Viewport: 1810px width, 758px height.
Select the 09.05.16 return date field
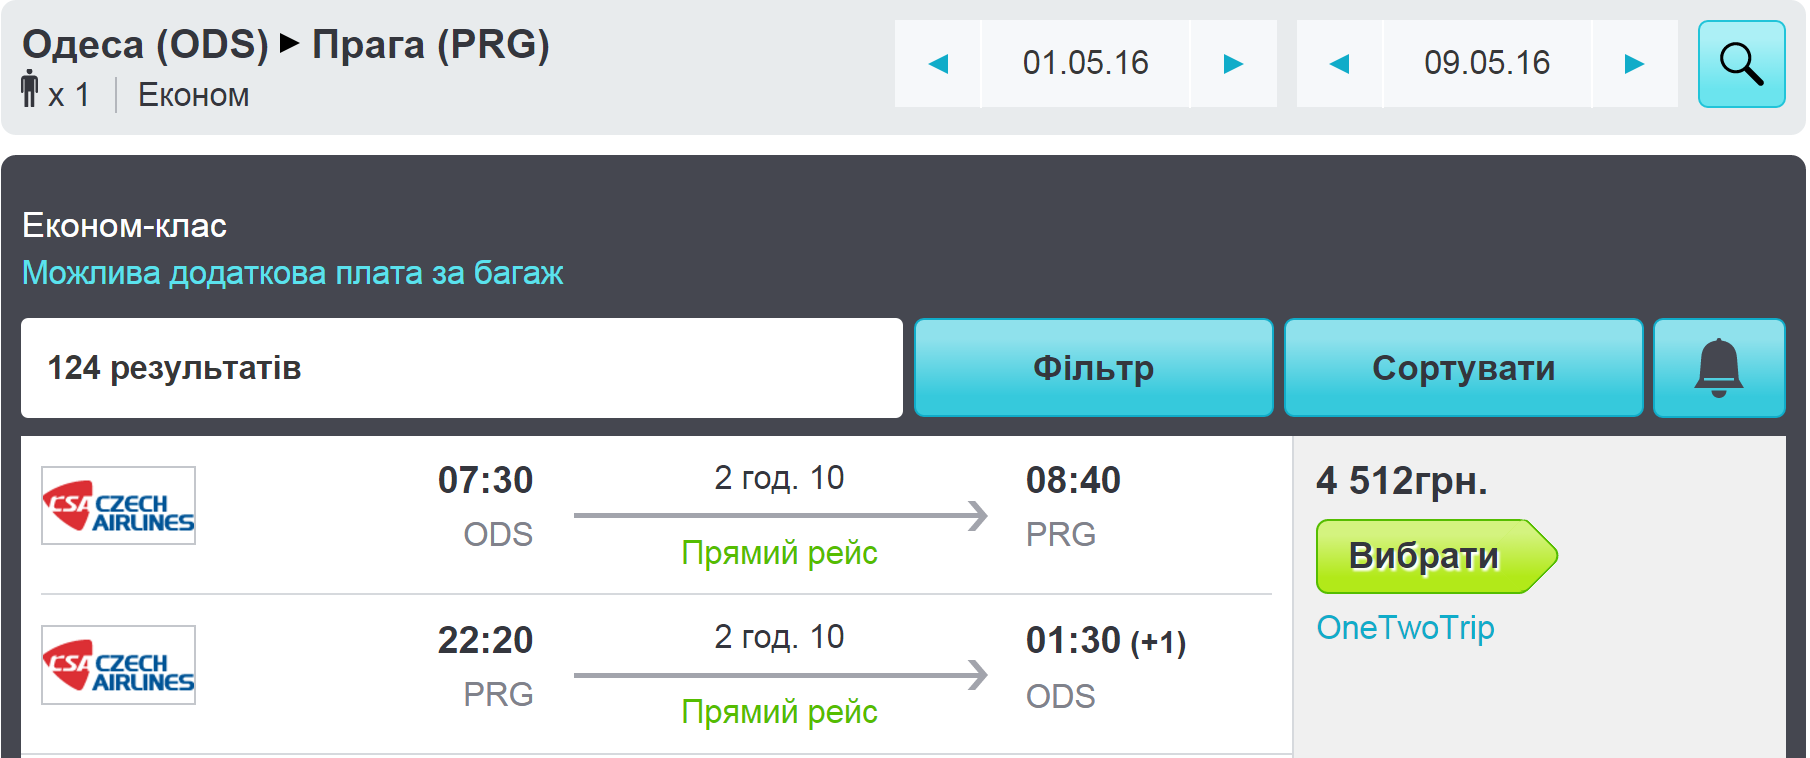click(1487, 64)
